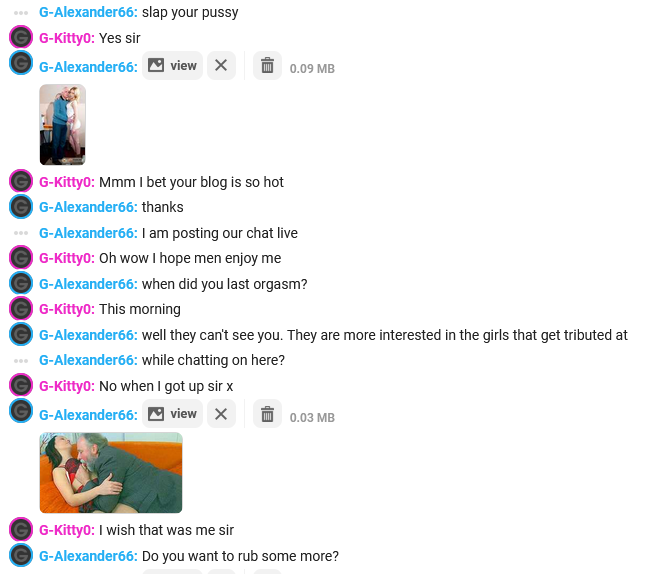
Task: Click the picture icon inside the first view button
Action: pos(156,65)
